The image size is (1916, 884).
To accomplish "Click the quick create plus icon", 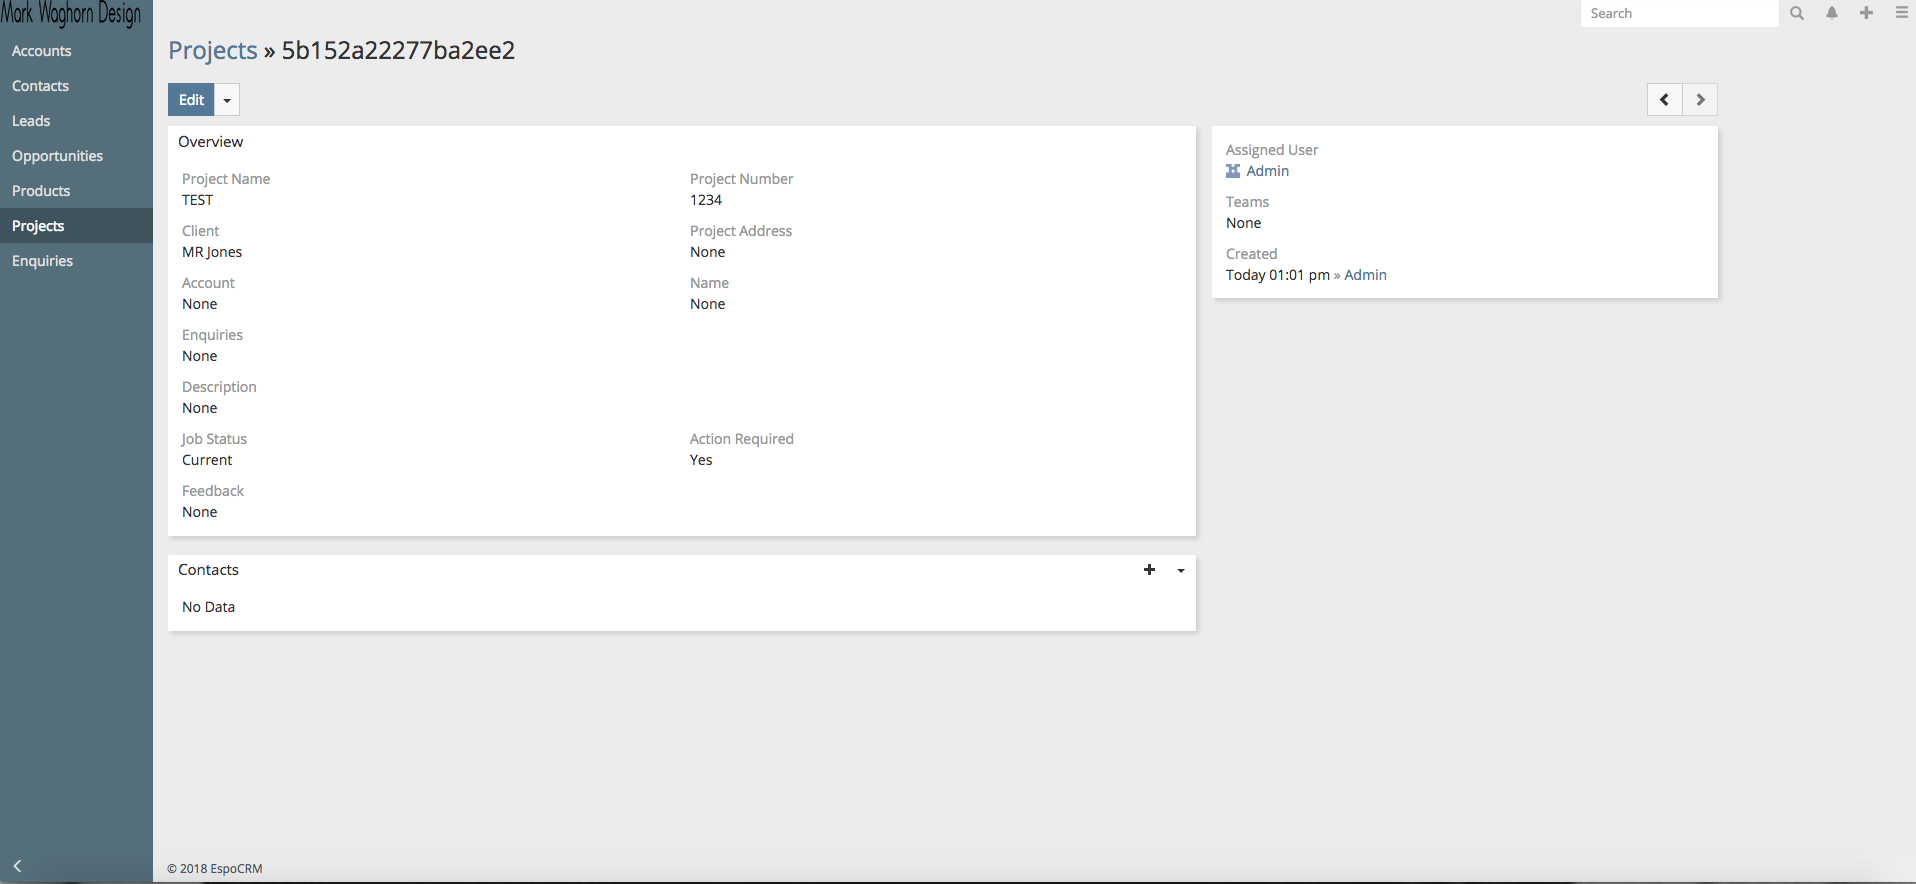I will (1866, 13).
